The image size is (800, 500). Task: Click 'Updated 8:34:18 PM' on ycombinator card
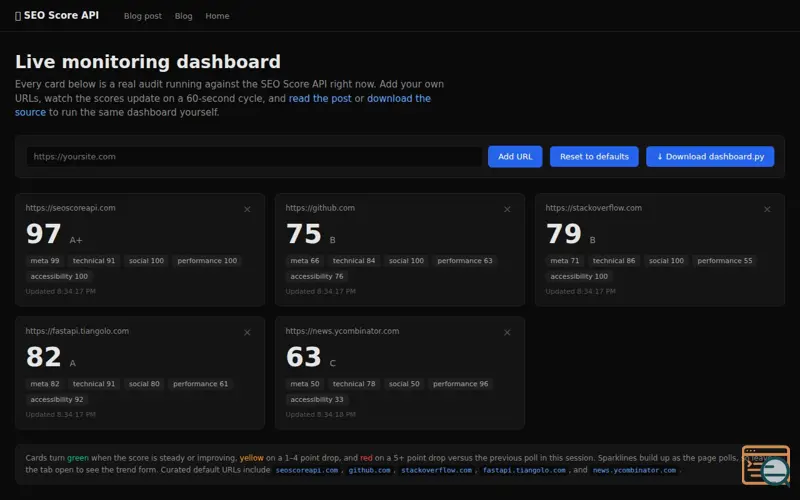pos(320,414)
